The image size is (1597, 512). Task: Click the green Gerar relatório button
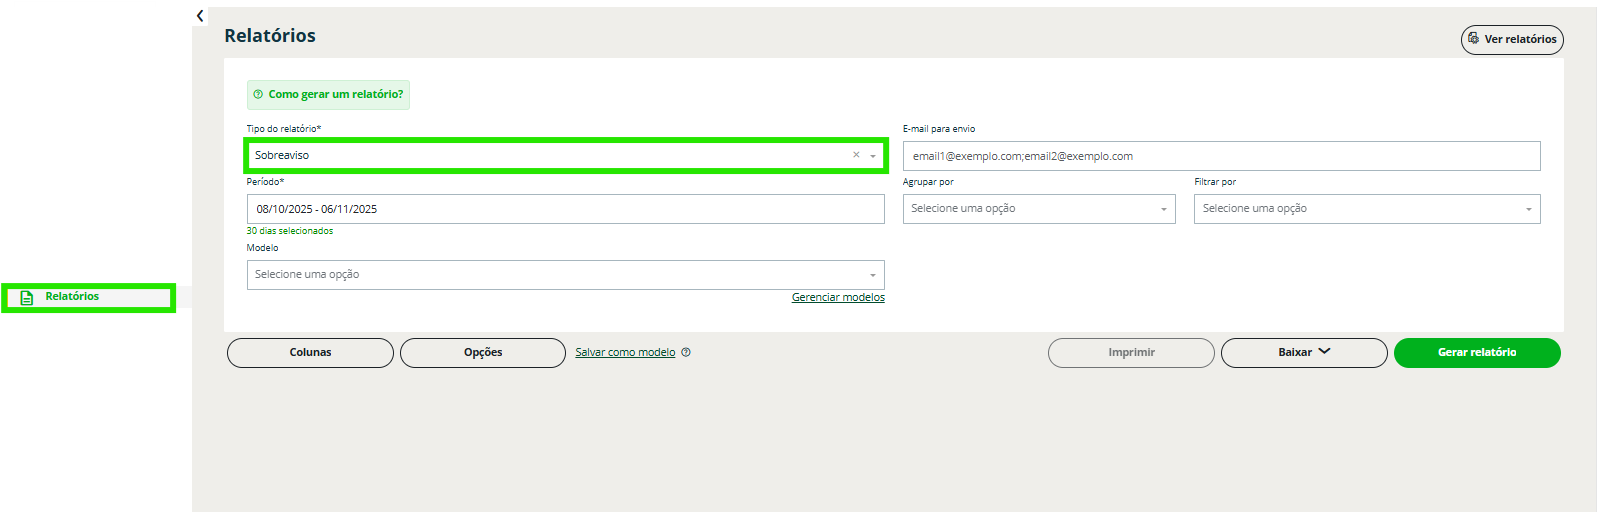(1476, 353)
